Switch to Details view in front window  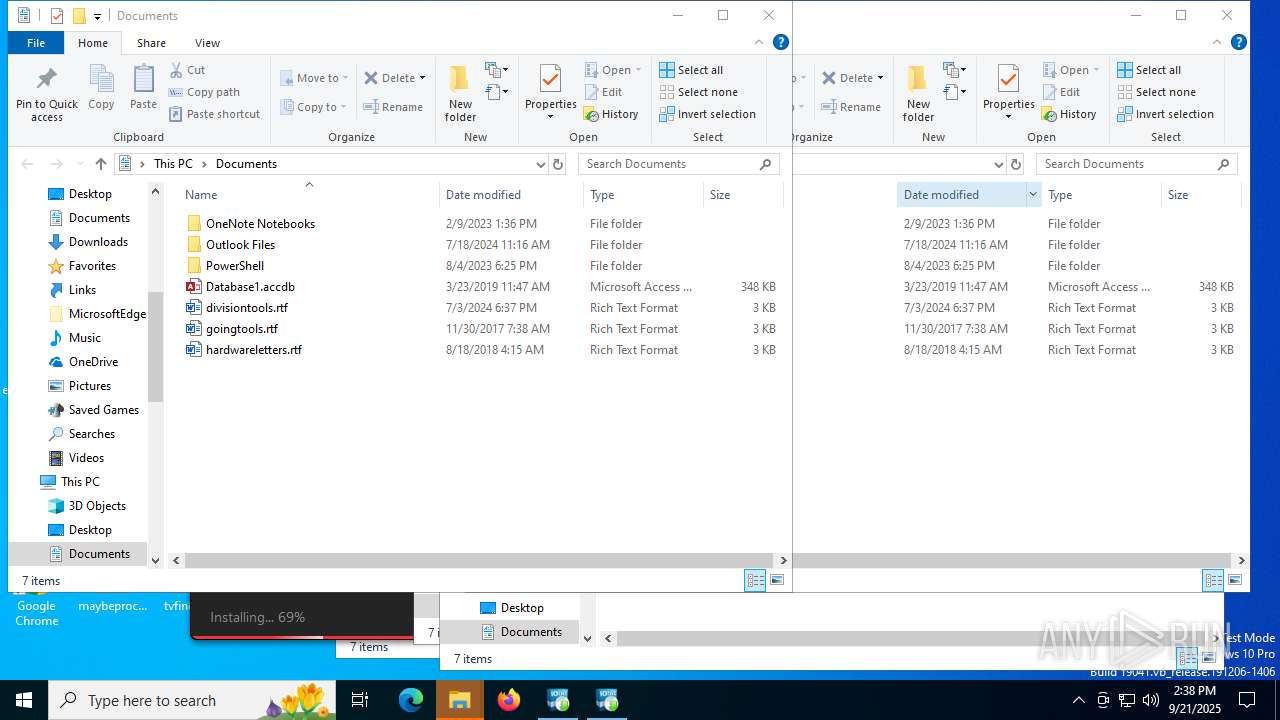755,580
